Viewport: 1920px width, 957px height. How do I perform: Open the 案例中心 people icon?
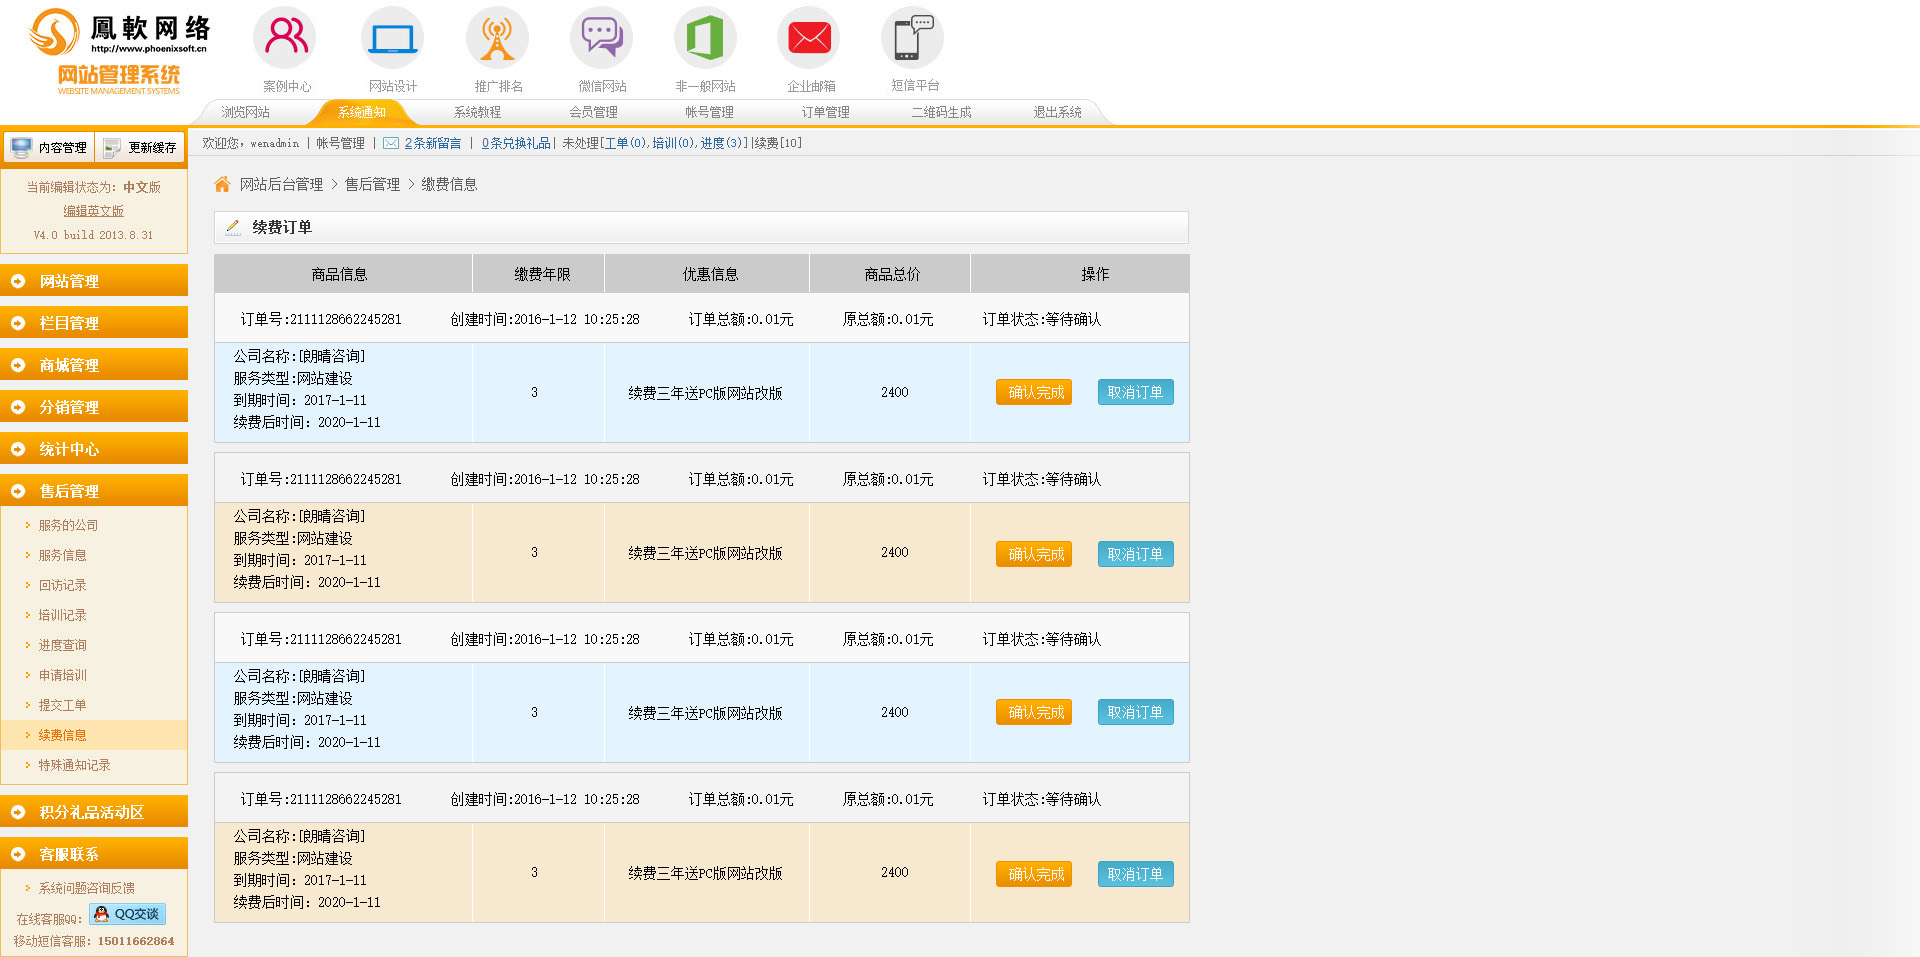click(x=286, y=38)
